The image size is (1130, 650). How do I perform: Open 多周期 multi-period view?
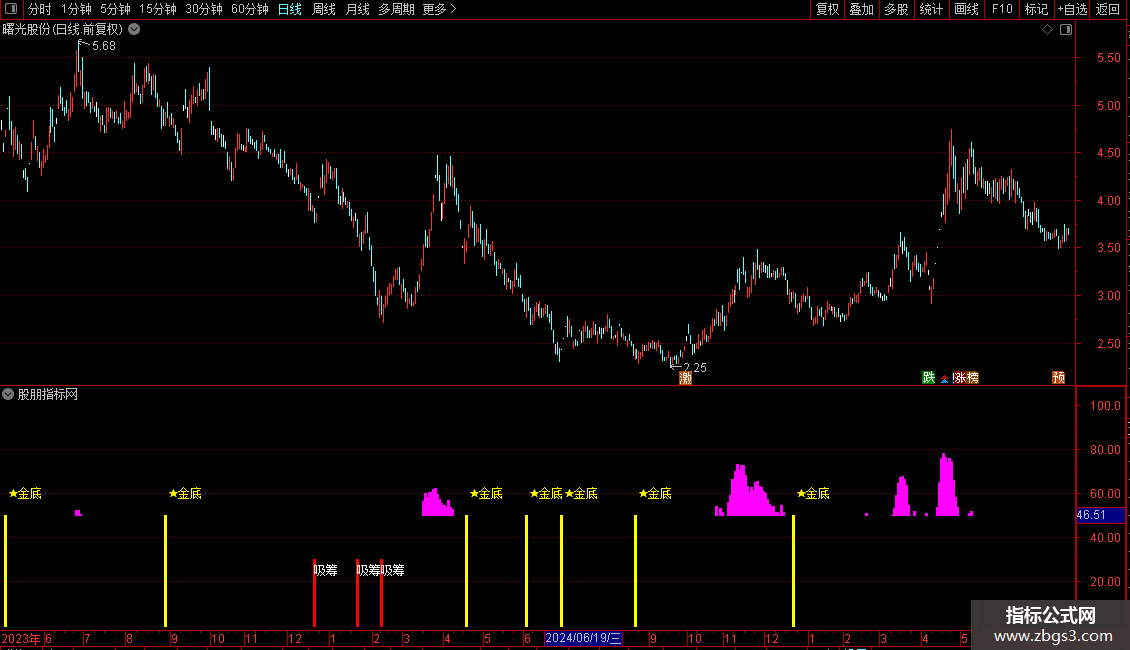coord(396,9)
